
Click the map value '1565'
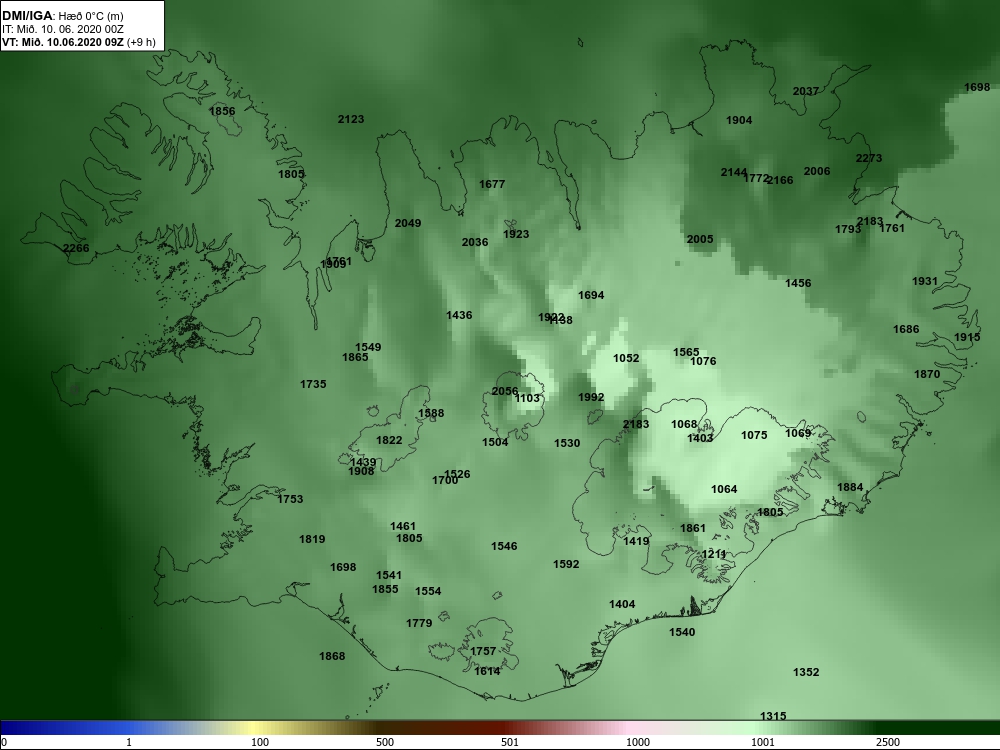[x=686, y=352]
